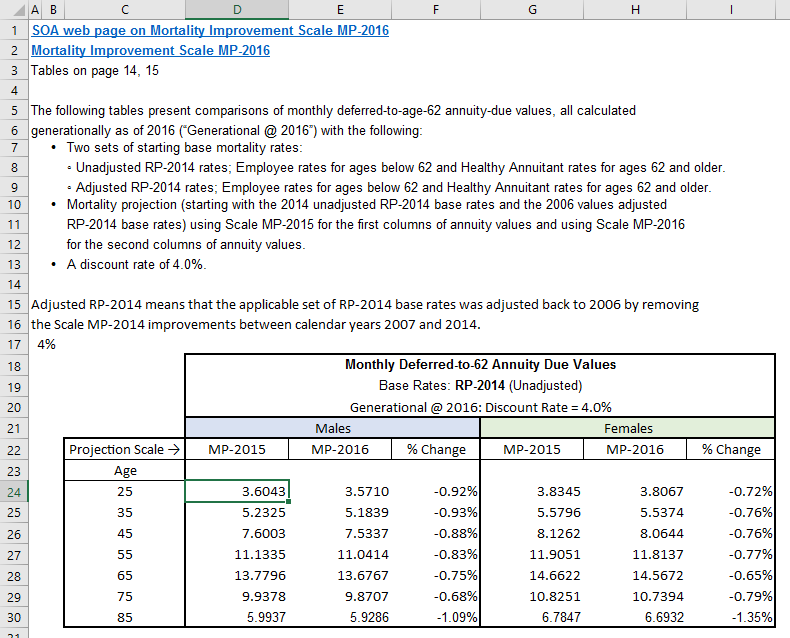Select column G header

coord(532,10)
